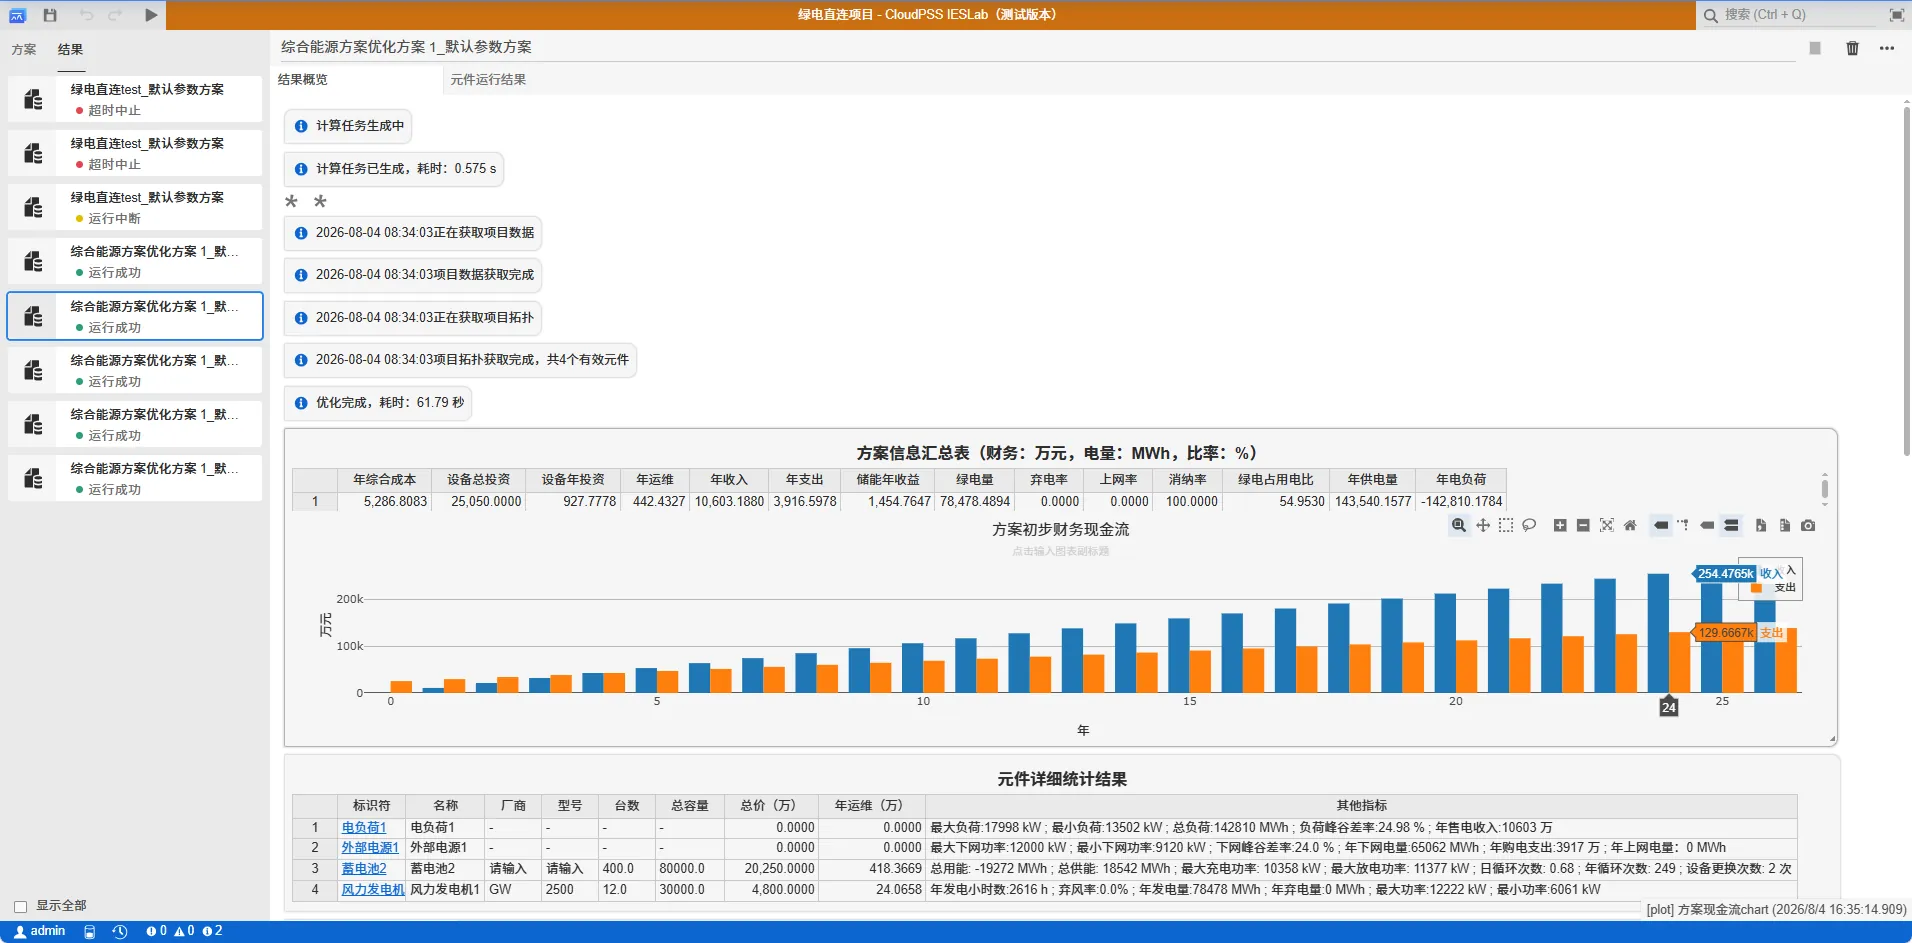Choose the Lasso Select chart tool
This screenshot has width=1912, height=943.
coord(1529,525)
